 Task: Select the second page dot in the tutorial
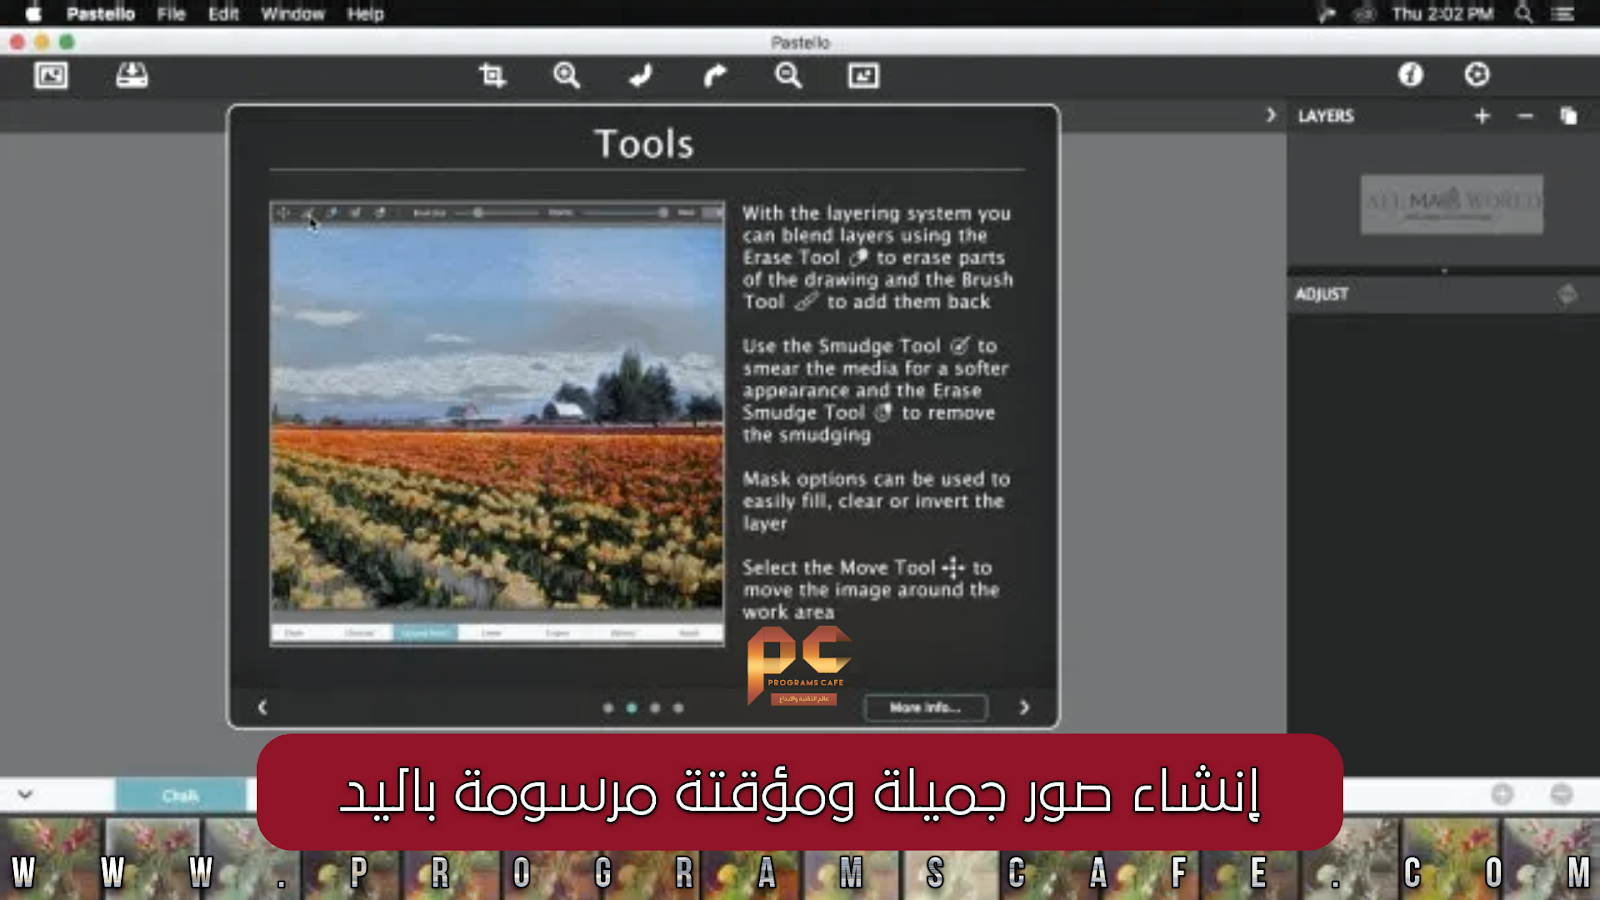(632, 708)
